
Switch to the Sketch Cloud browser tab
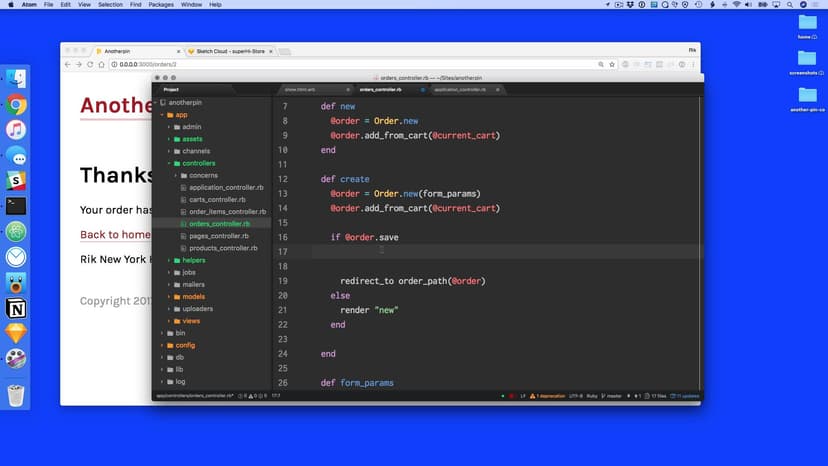coord(229,50)
